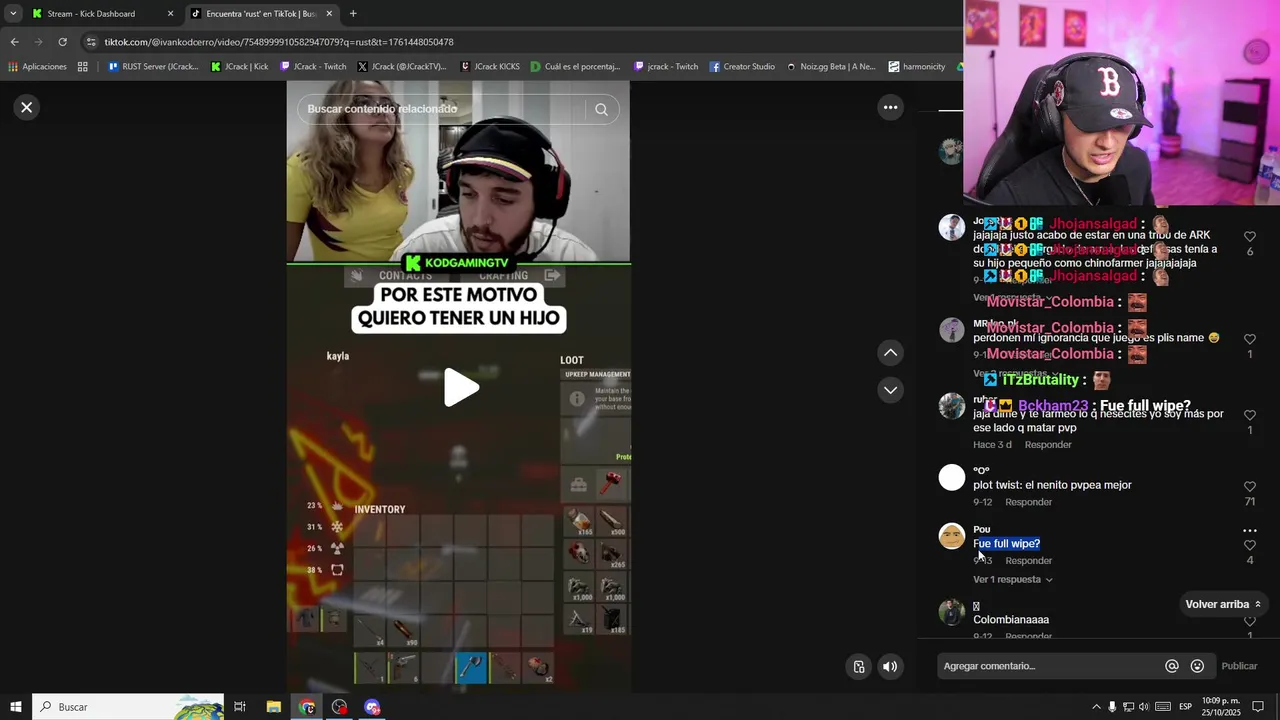Image resolution: width=1280 pixels, height=720 pixels.
Task: Like the 'te farmeo' comment heart
Action: pyautogui.click(x=1250, y=415)
